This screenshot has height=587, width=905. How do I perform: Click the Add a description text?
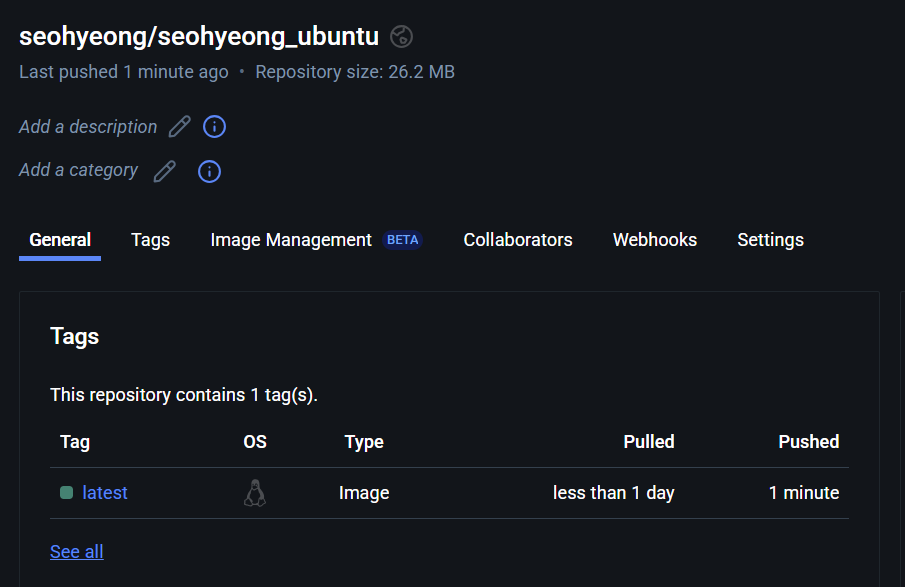point(88,127)
